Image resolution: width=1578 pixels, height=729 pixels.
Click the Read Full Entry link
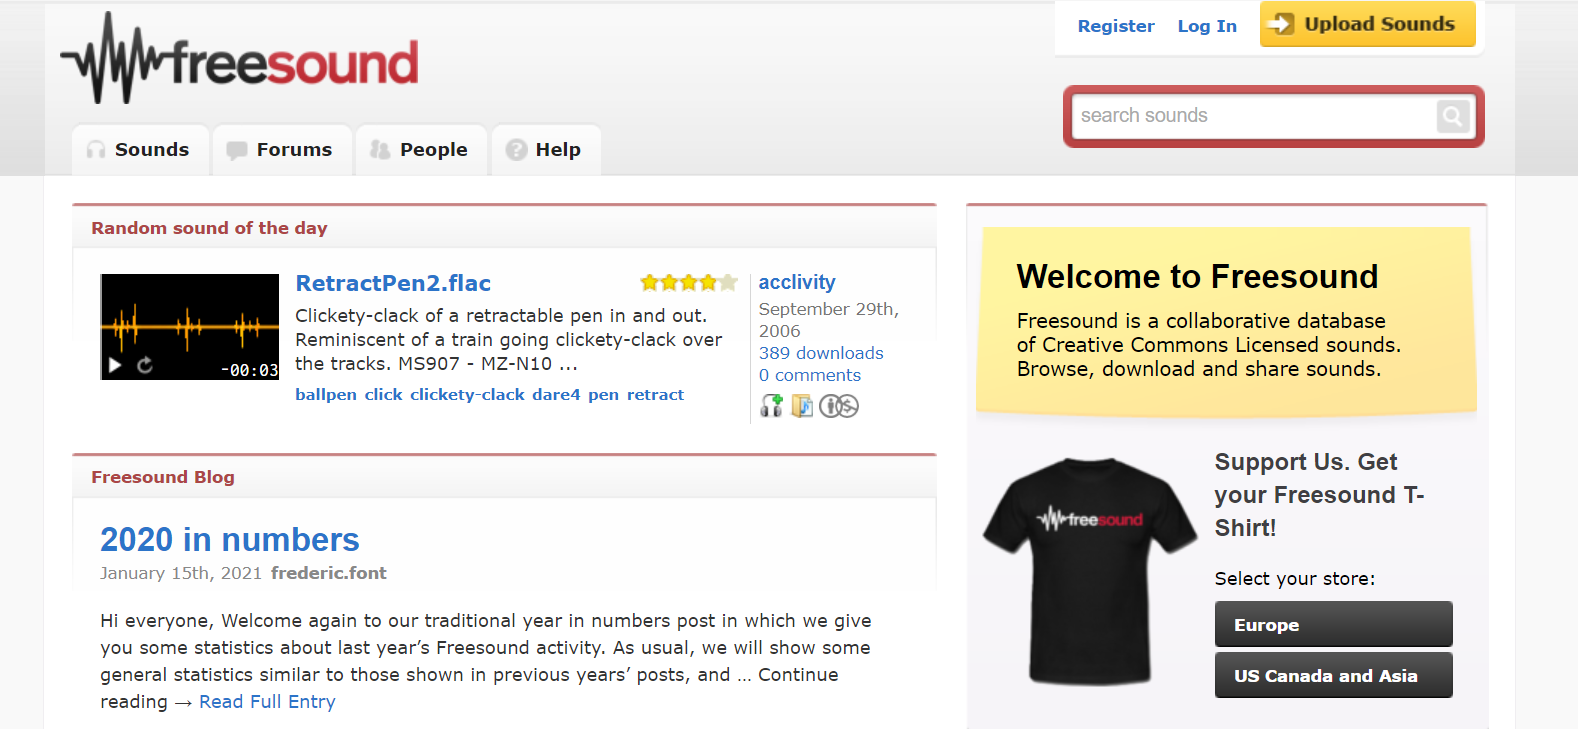pos(267,702)
